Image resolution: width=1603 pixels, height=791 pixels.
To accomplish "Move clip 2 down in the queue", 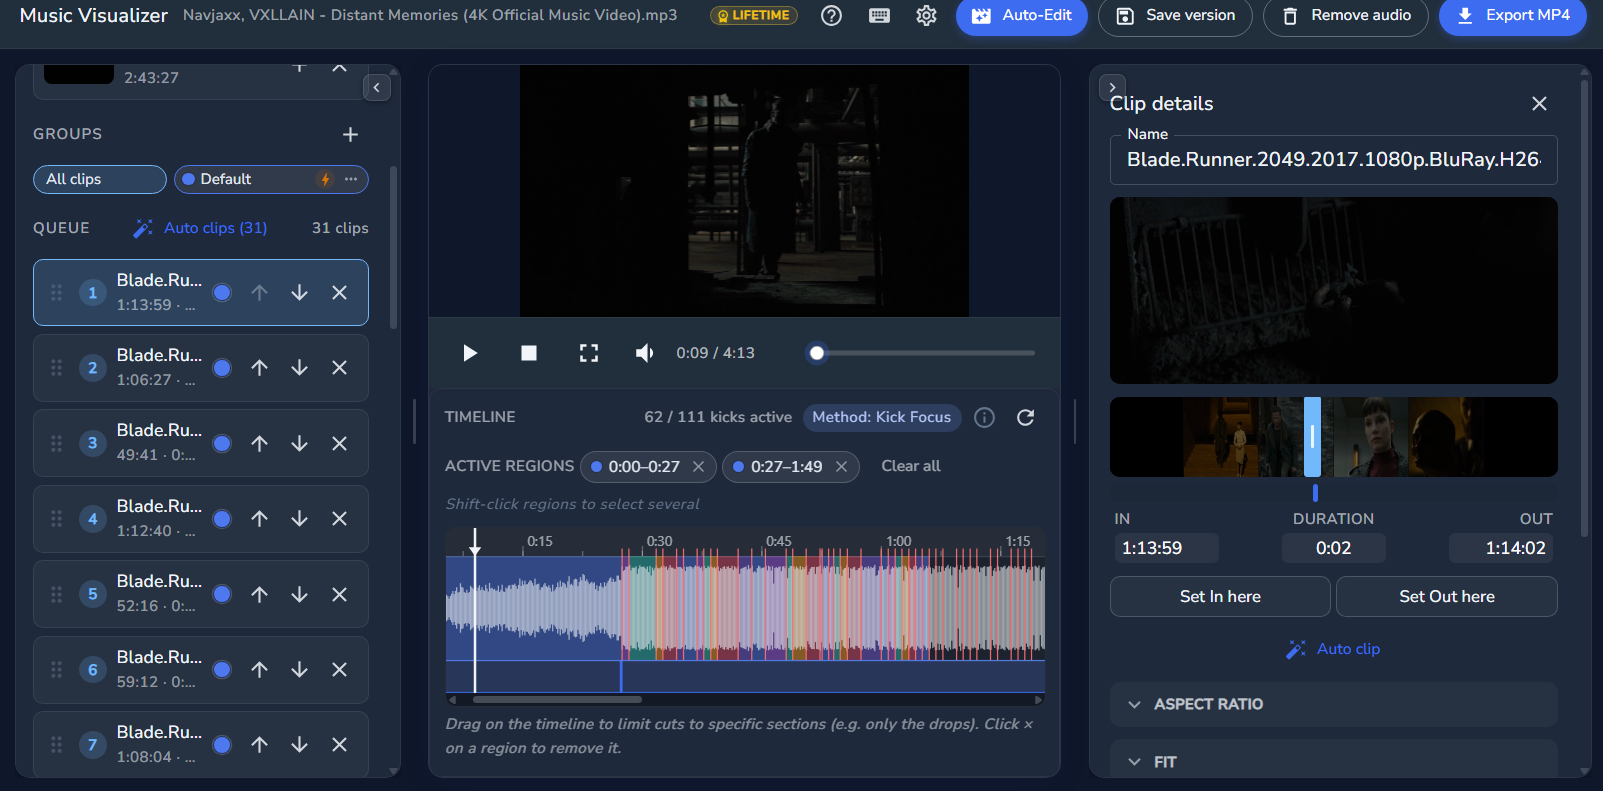I will (299, 368).
